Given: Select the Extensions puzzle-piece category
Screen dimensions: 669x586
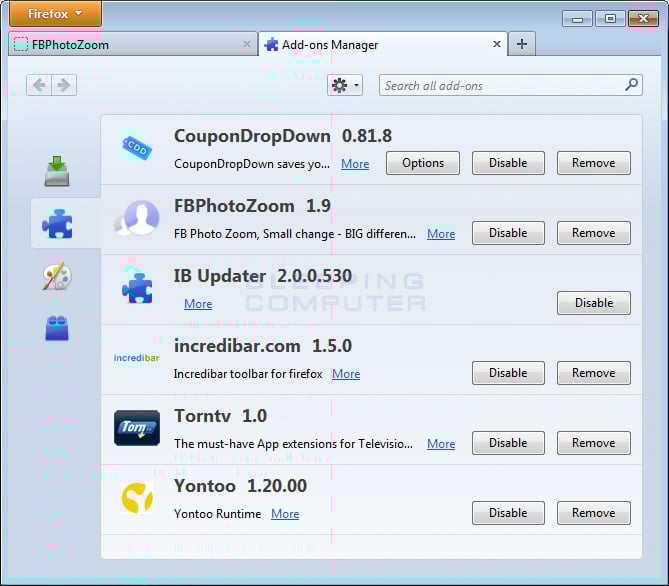Looking at the screenshot, I should (57, 224).
